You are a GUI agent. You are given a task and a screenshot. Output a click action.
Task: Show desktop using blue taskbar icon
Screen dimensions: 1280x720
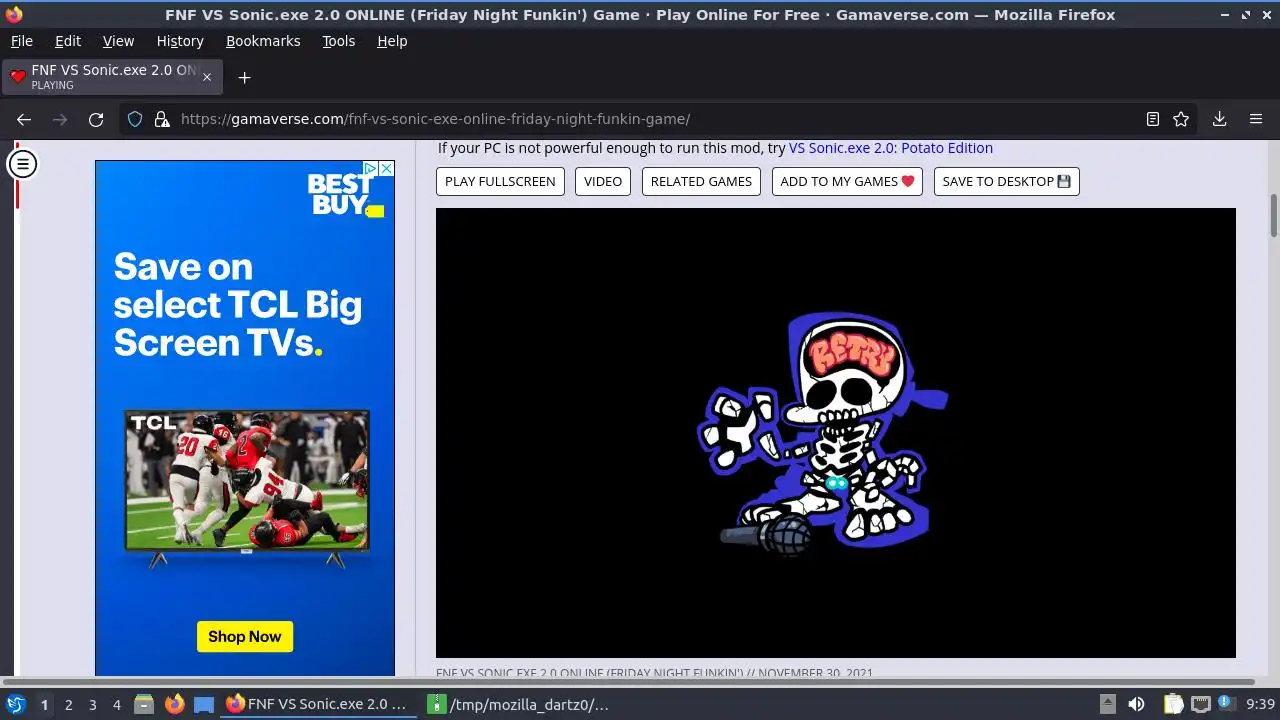(204, 704)
